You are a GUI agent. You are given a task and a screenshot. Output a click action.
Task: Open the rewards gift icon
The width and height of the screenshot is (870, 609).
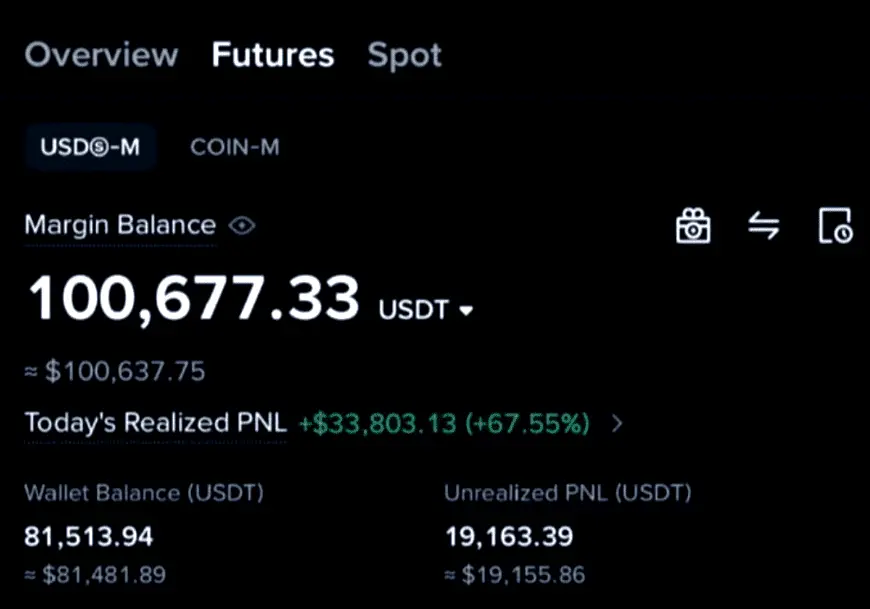tap(693, 226)
